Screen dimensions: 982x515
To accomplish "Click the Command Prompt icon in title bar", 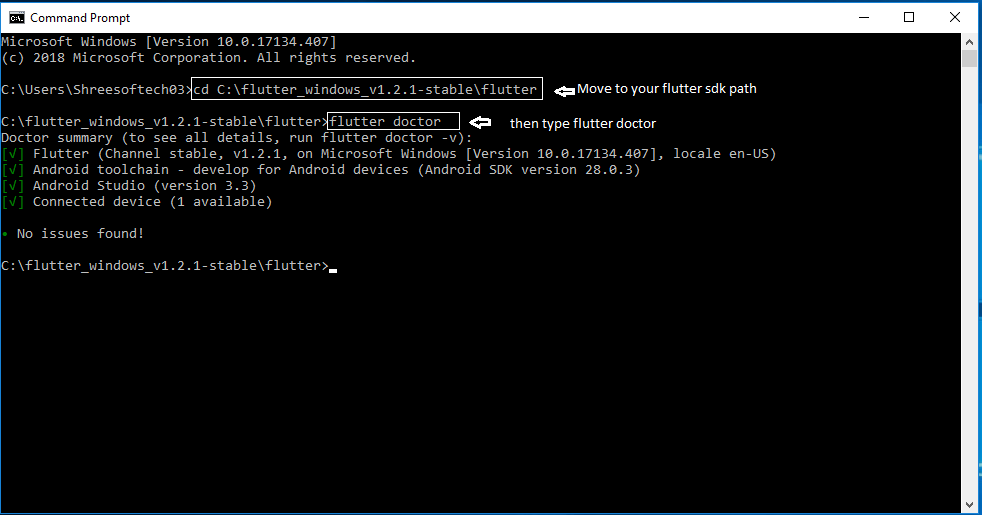I will pos(17,17).
